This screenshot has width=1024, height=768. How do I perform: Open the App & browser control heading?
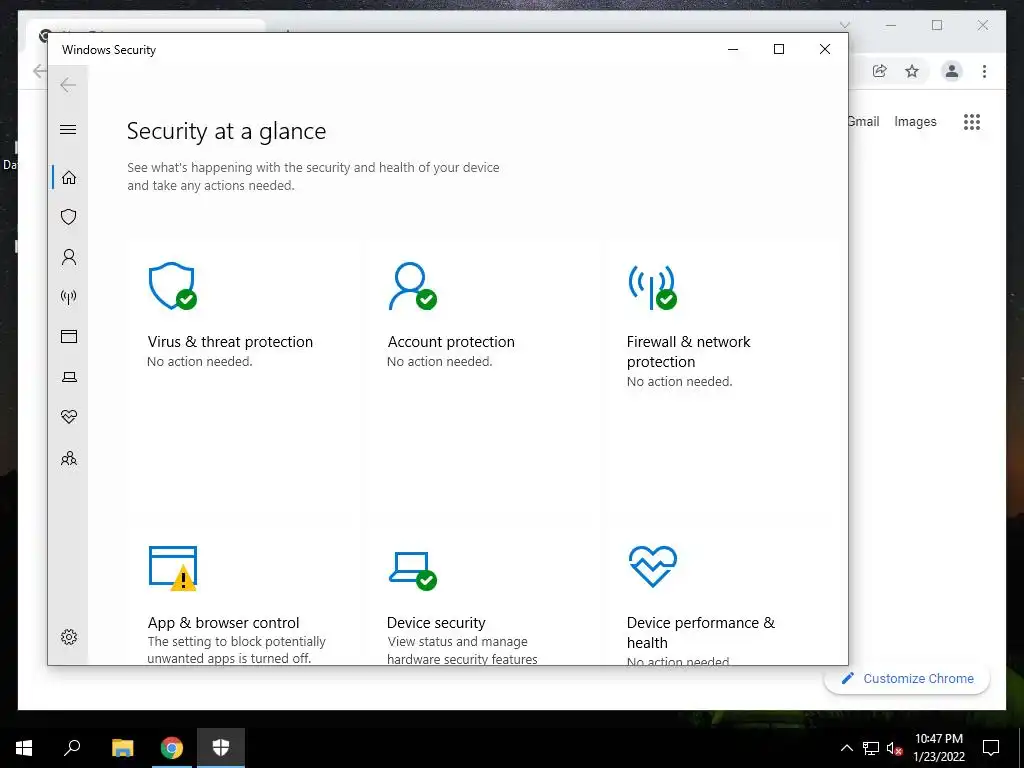tap(223, 622)
